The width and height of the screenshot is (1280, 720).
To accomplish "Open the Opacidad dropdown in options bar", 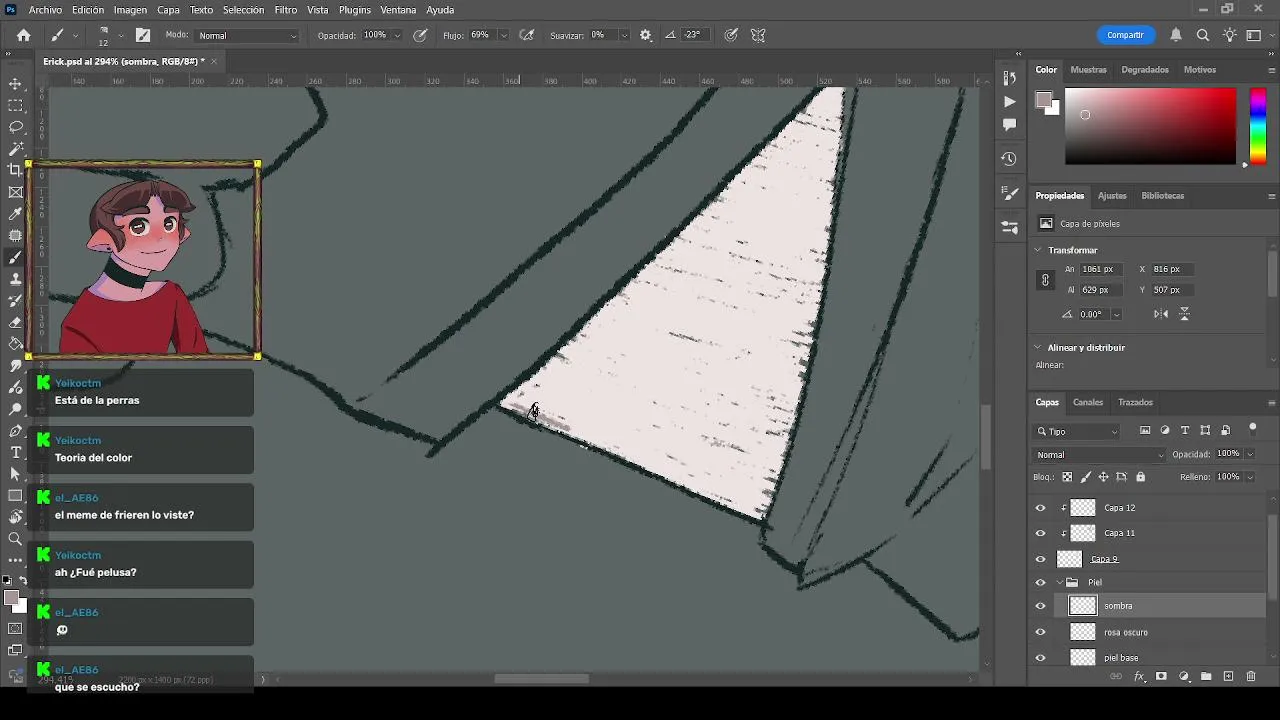I will pyautogui.click(x=397, y=35).
